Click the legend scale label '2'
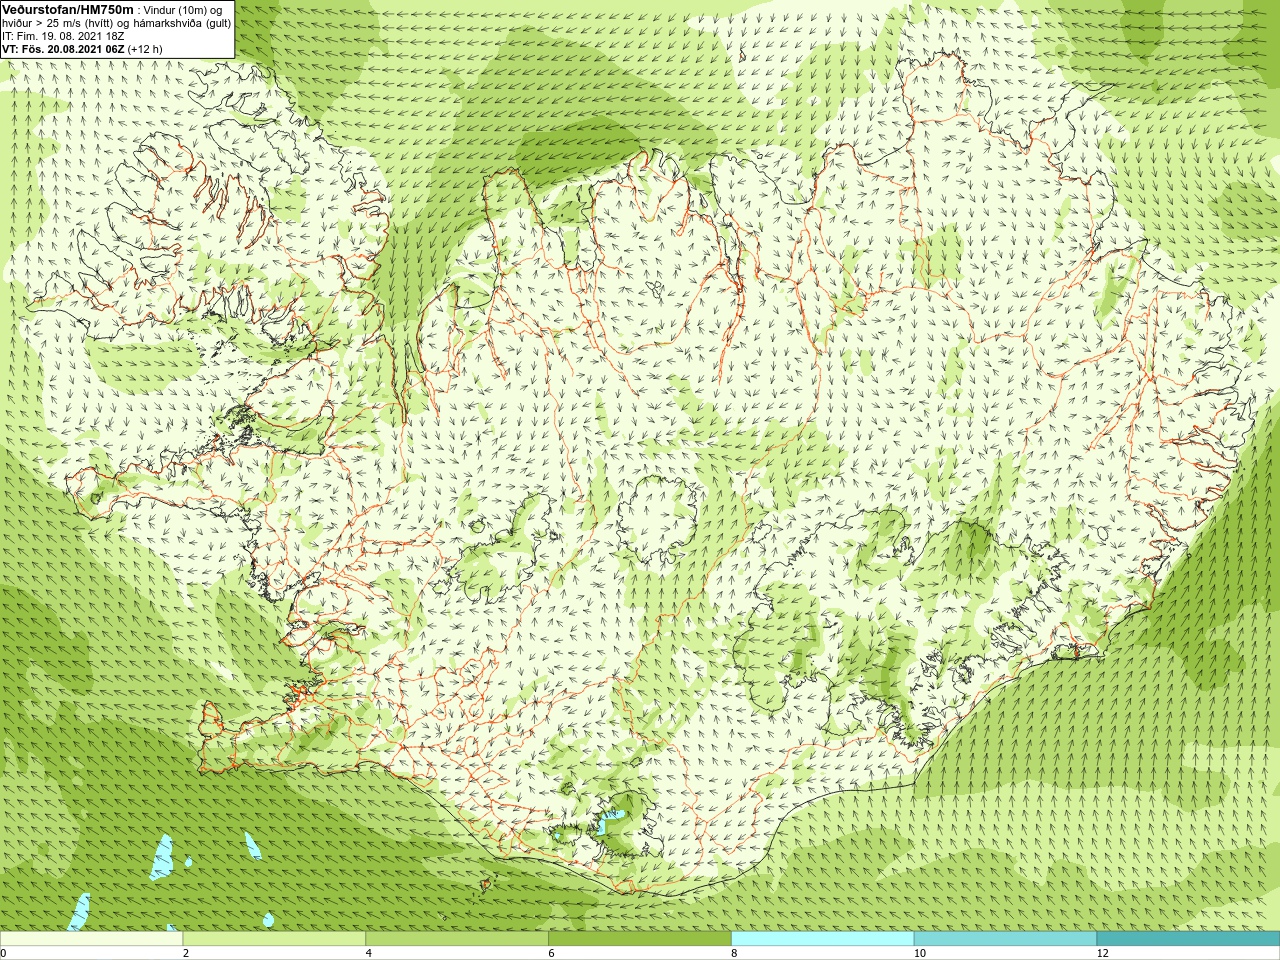 click(x=186, y=953)
